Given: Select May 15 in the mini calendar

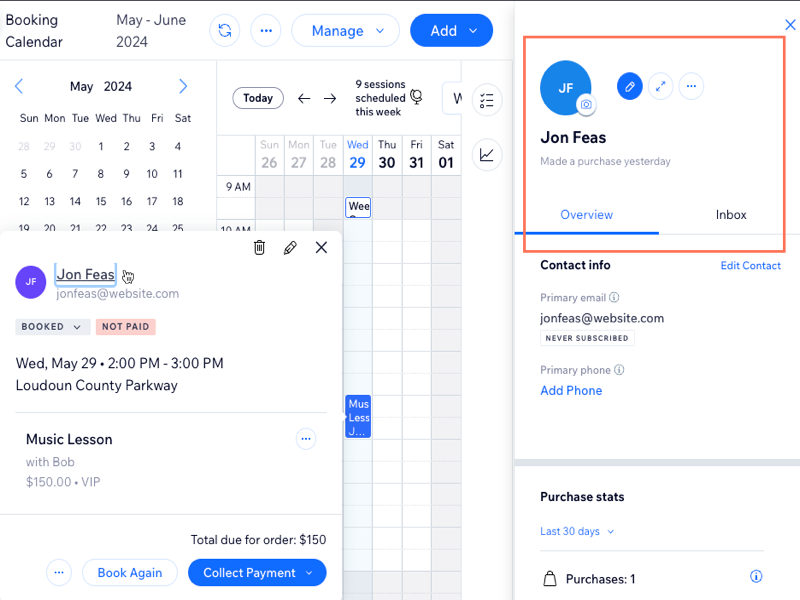Looking at the screenshot, I should (101, 201).
